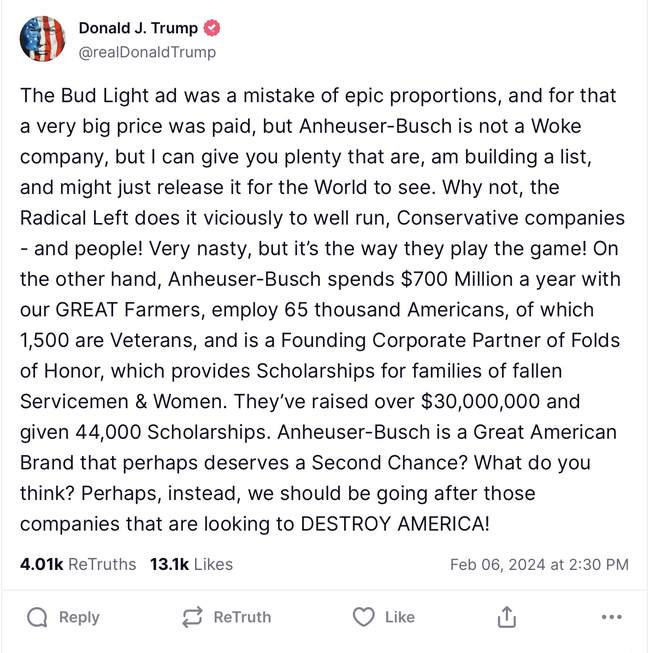Click the Feb 06, 2024 date
This screenshot has height=653, width=650.
tap(498, 565)
